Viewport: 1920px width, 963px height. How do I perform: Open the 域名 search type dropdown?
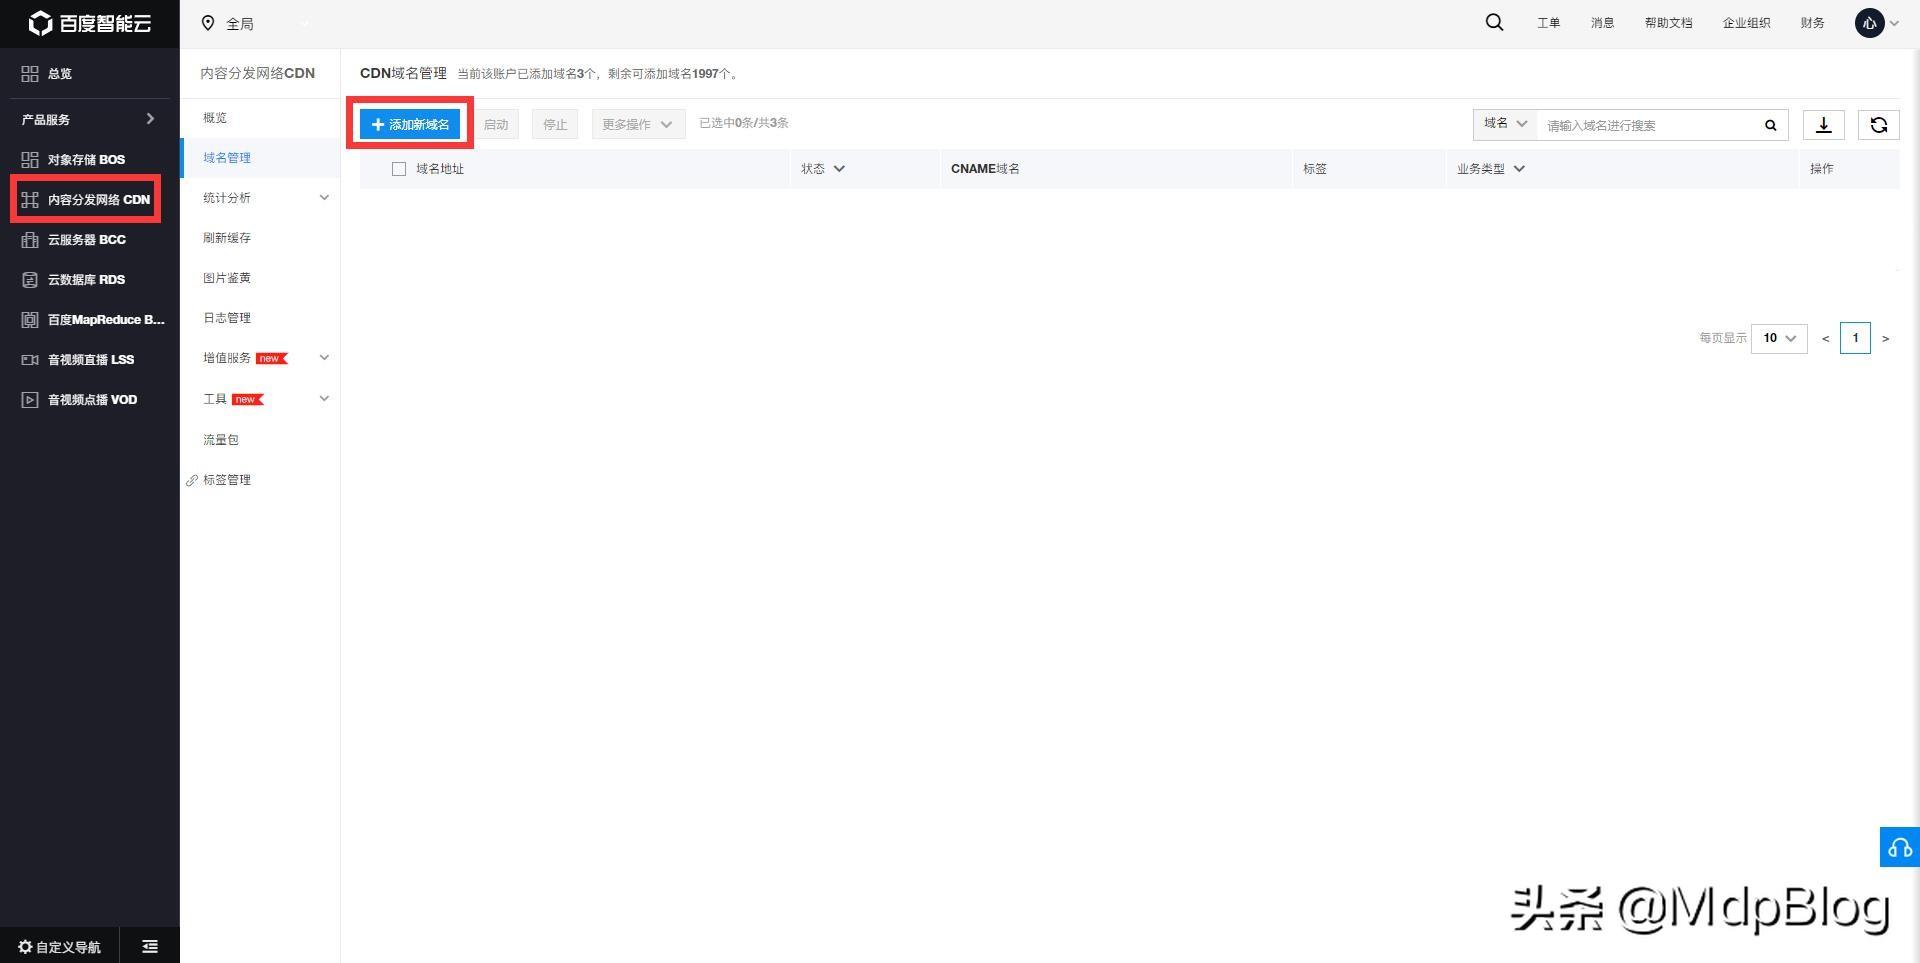click(1505, 124)
